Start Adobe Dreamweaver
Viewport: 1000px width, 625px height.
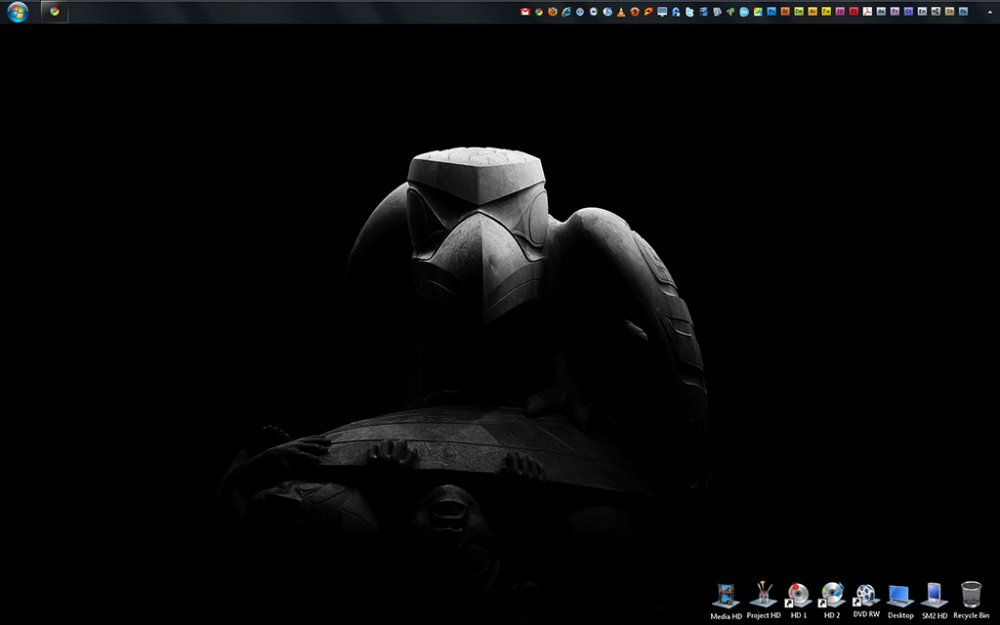coord(801,12)
